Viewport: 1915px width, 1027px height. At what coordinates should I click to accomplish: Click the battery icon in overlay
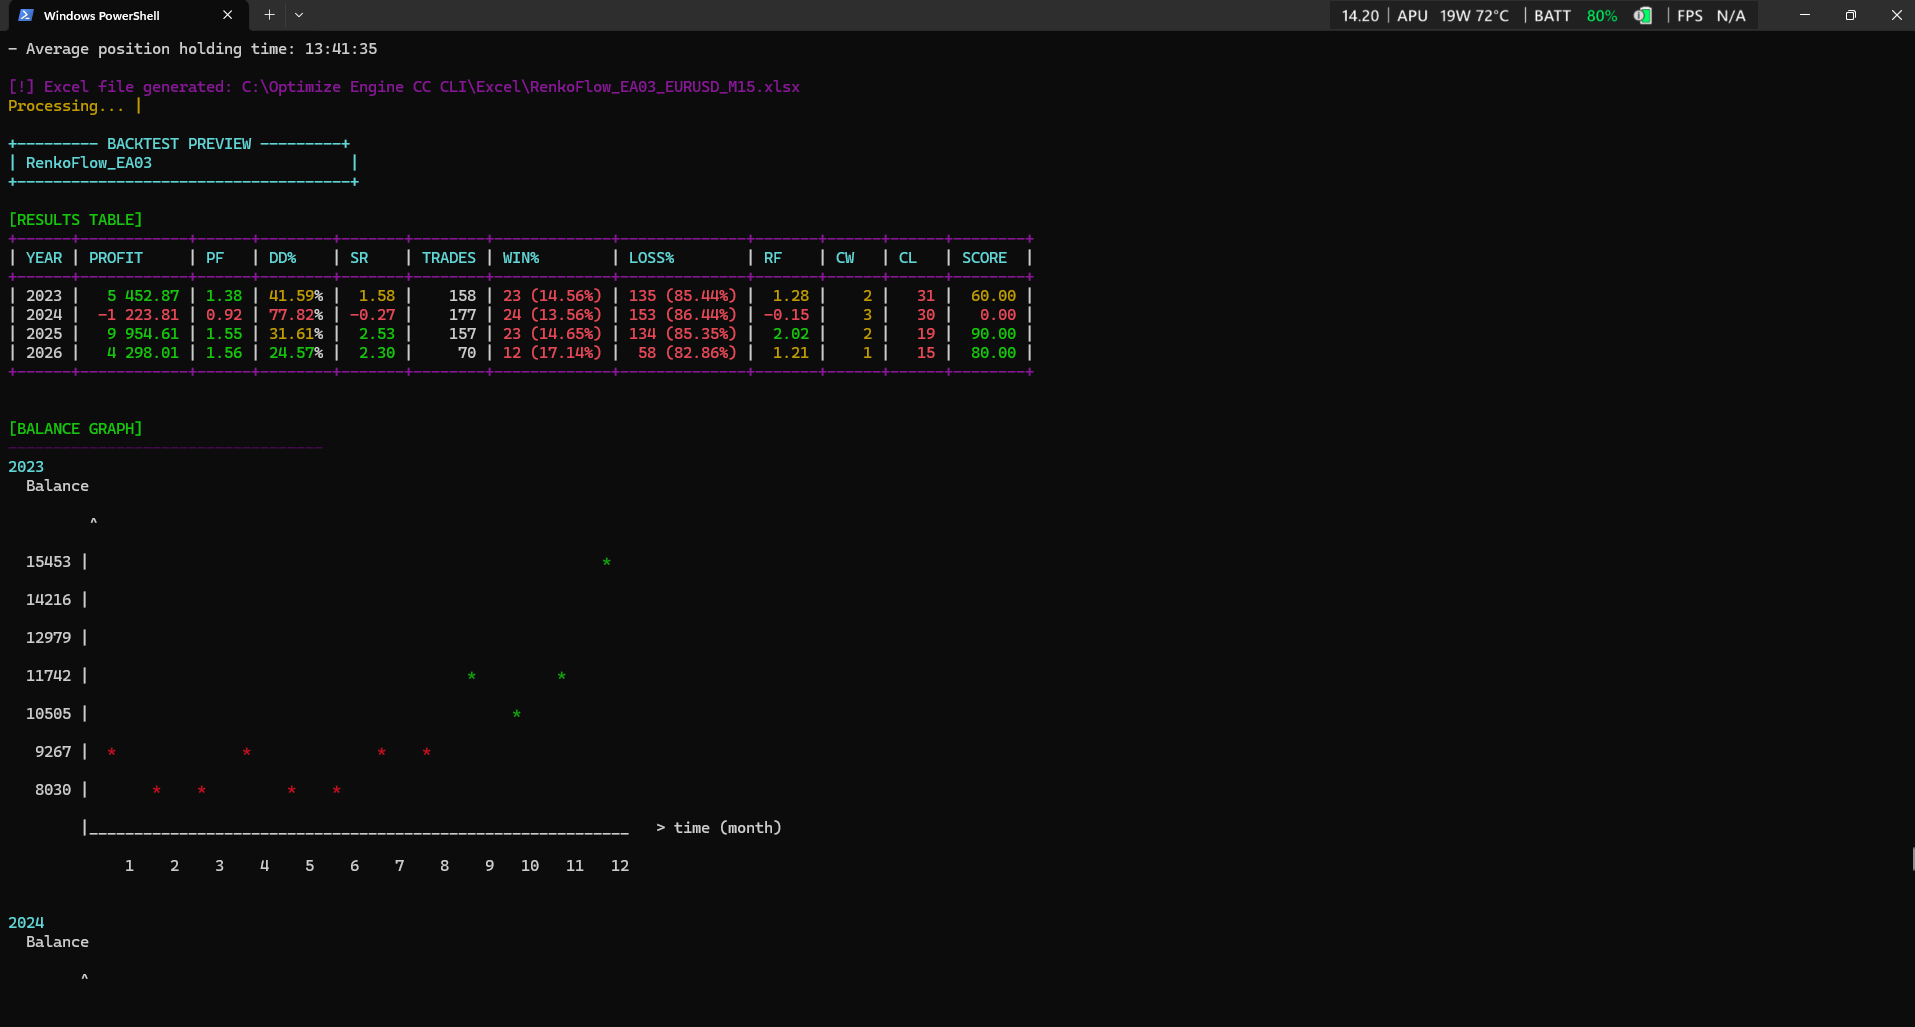coord(1642,15)
